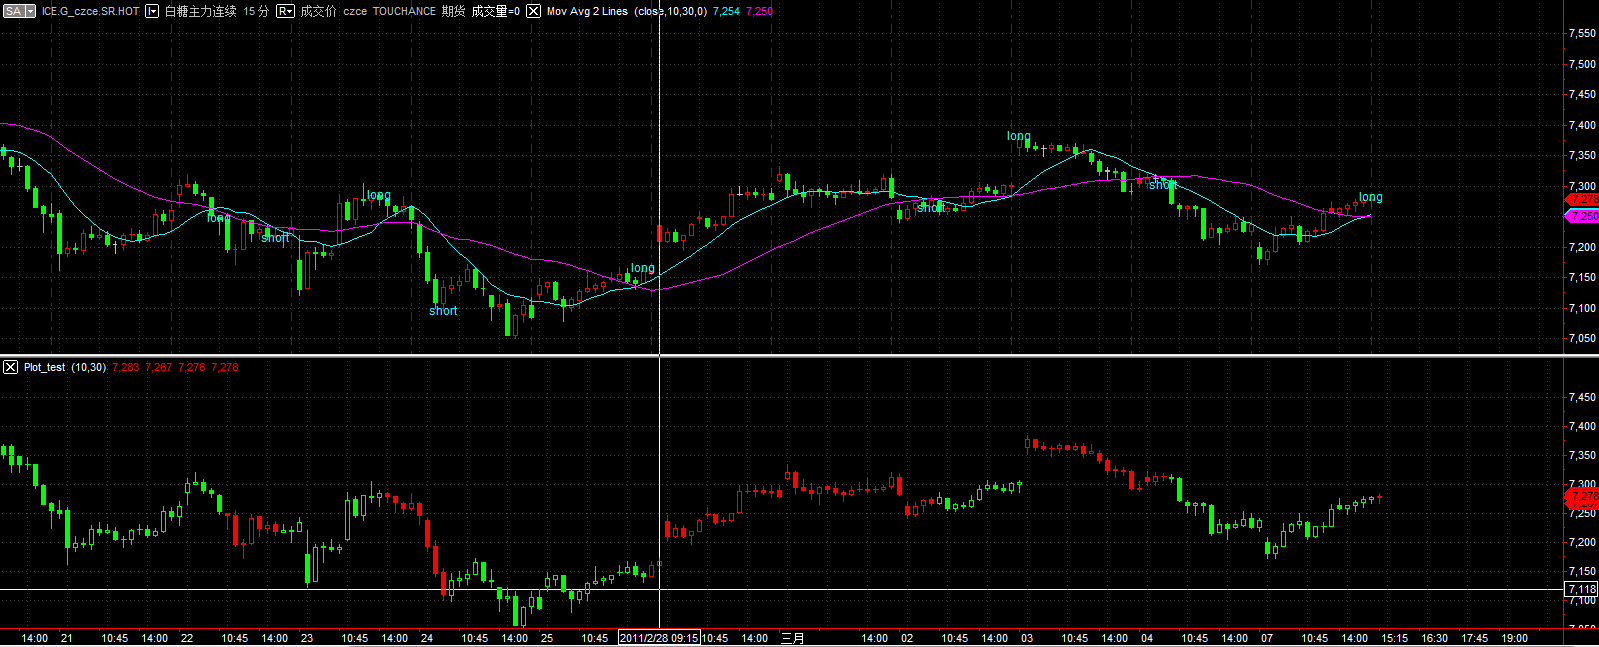Open the R dropdown before 成交价

click(285, 11)
